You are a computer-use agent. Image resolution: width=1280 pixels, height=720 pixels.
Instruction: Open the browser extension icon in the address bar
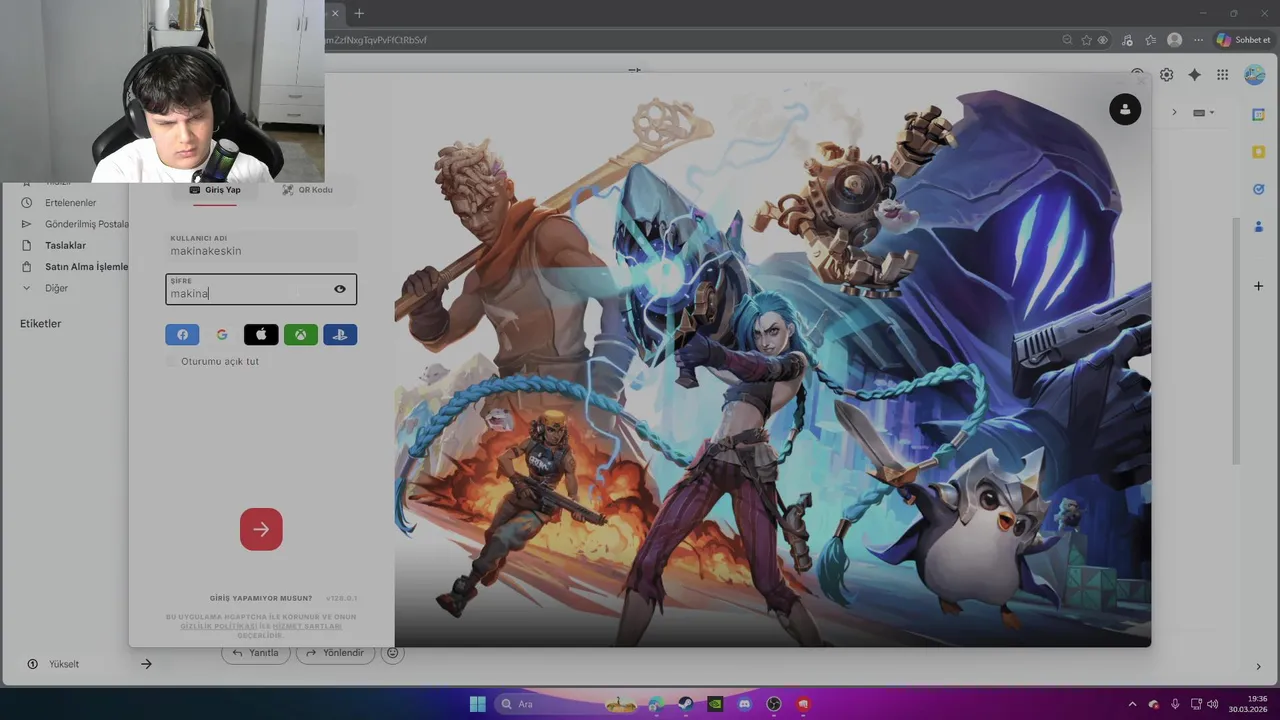click(1102, 40)
